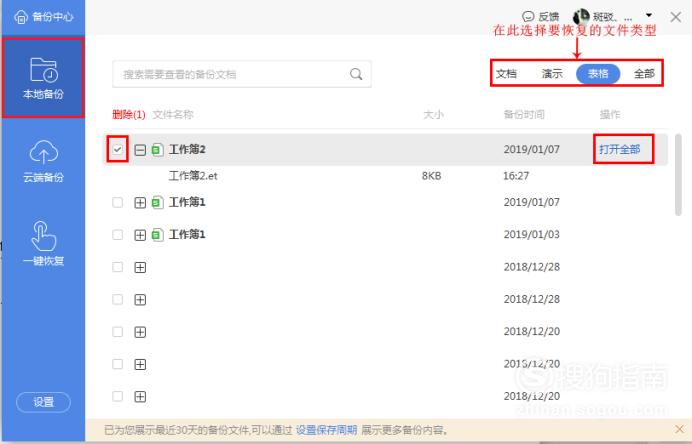The height and width of the screenshot is (444, 692).
Task: Click the user avatar picture
Action: [581, 17]
